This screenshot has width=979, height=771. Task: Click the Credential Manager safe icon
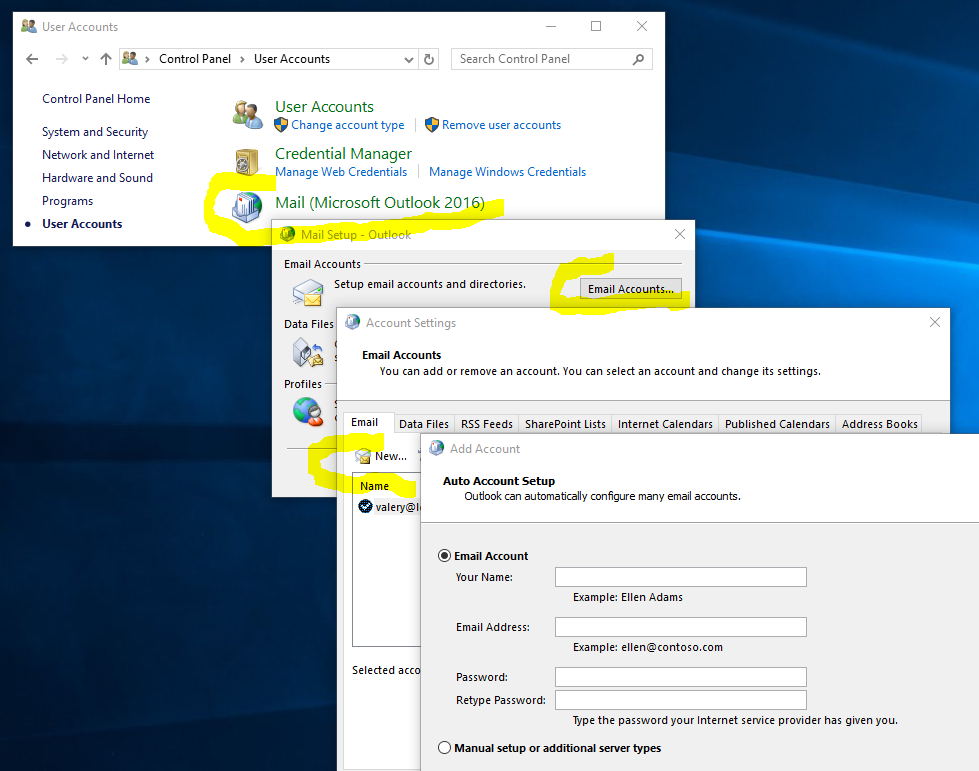247,161
